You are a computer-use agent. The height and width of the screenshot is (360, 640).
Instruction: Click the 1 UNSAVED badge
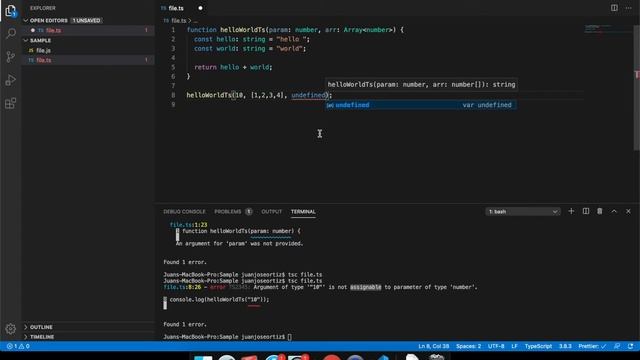point(87,20)
